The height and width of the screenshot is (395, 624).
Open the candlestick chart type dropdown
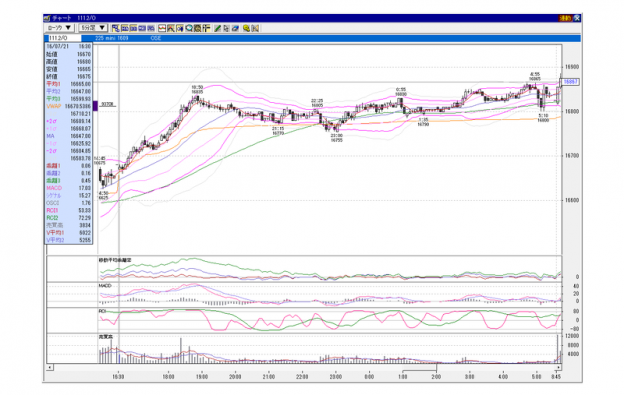tap(59, 28)
